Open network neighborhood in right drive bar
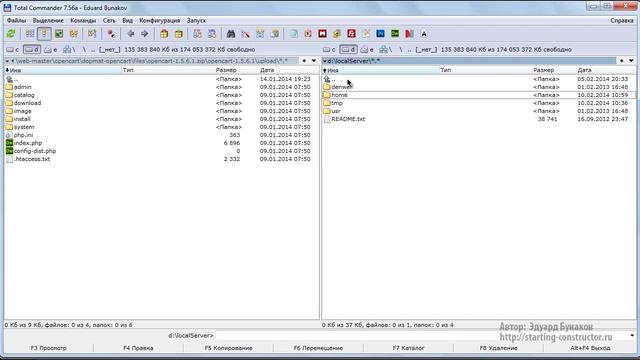Viewport: 640px width, 360px height. click(x=385, y=49)
